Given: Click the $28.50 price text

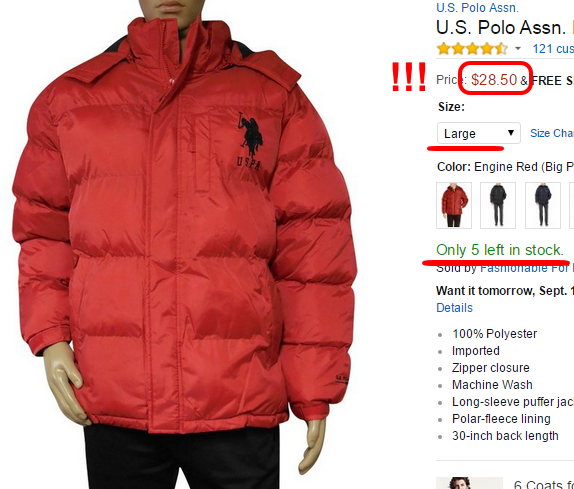Looking at the screenshot, I should [x=494, y=80].
